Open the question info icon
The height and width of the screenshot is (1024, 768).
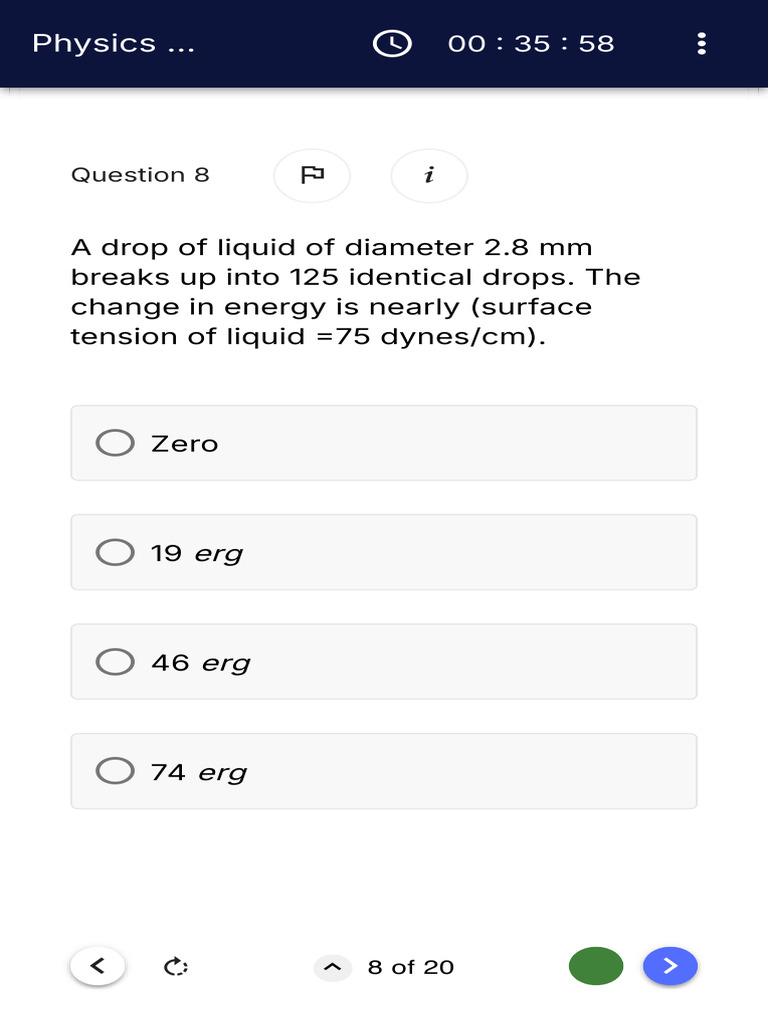tap(429, 175)
